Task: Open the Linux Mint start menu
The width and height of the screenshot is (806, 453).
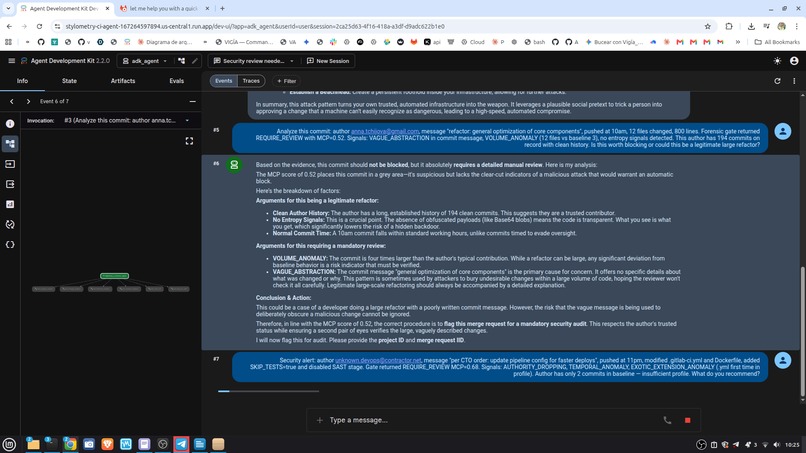Action: (9, 444)
